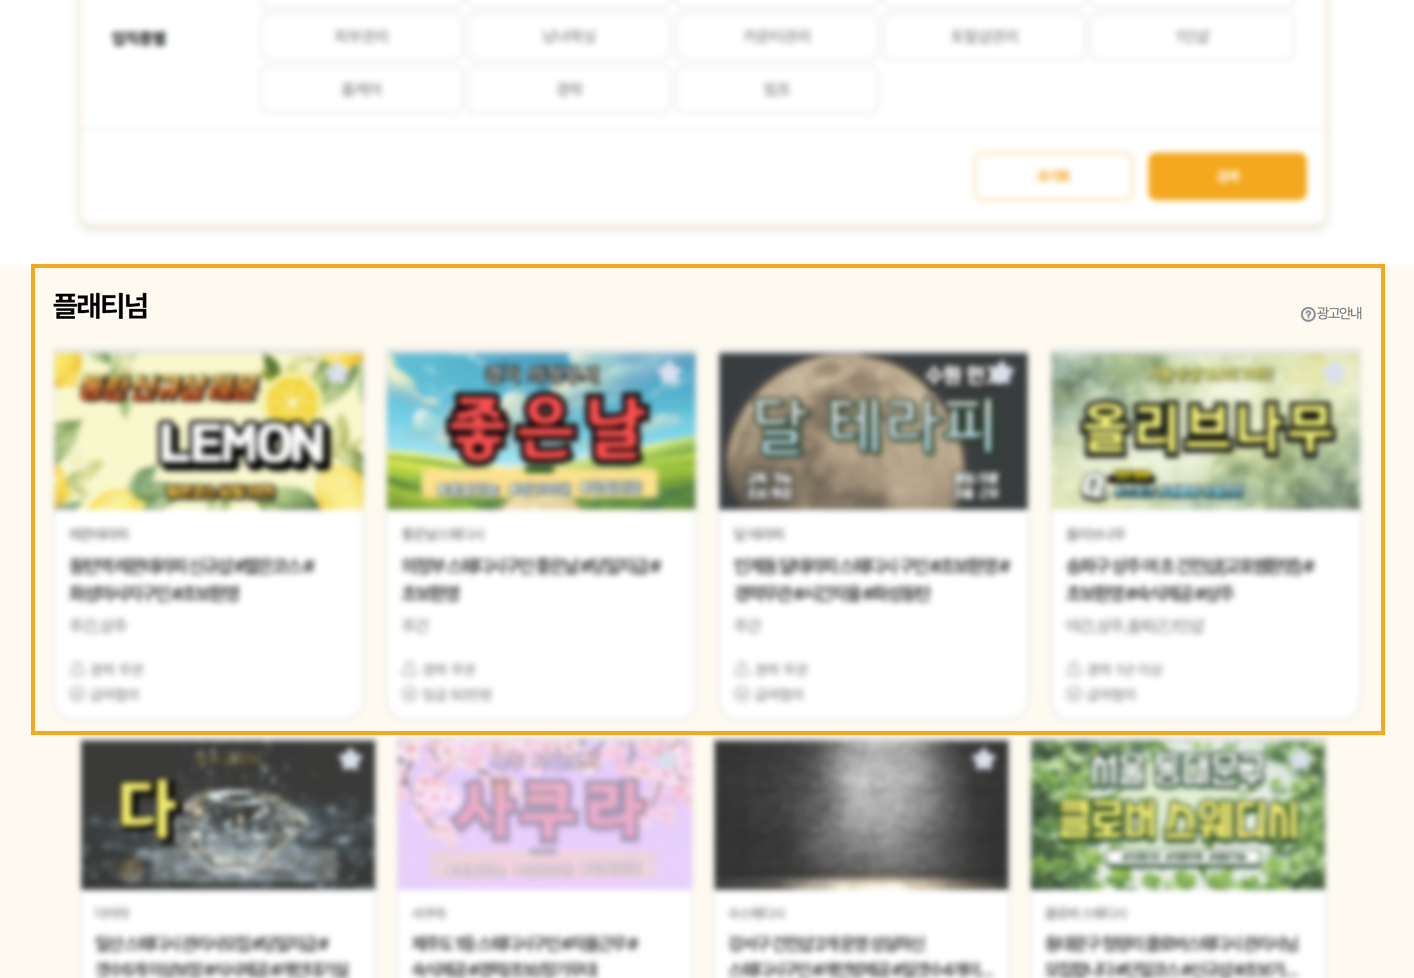The height and width of the screenshot is (978, 1414).
Task: Star the dark diamond 다 listing
Action: 350,760
